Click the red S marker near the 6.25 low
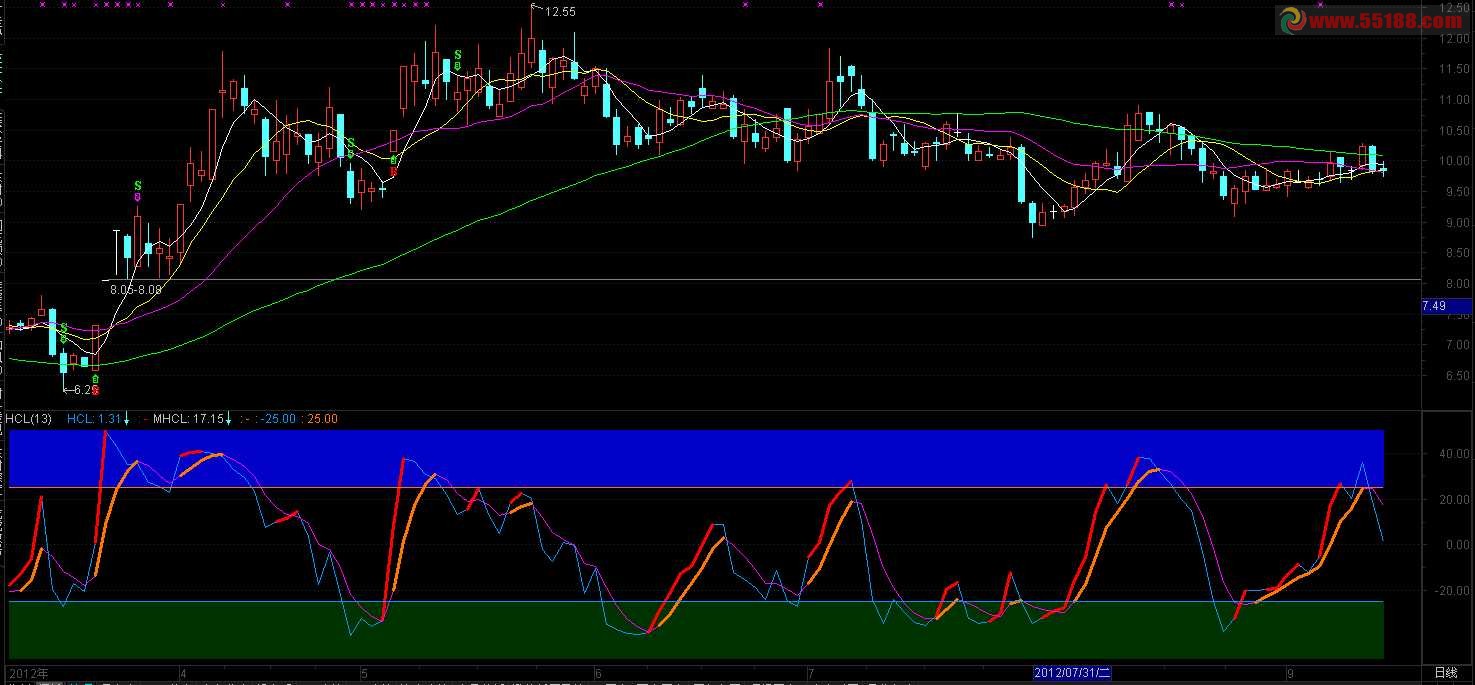 click(x=96, y=390)
